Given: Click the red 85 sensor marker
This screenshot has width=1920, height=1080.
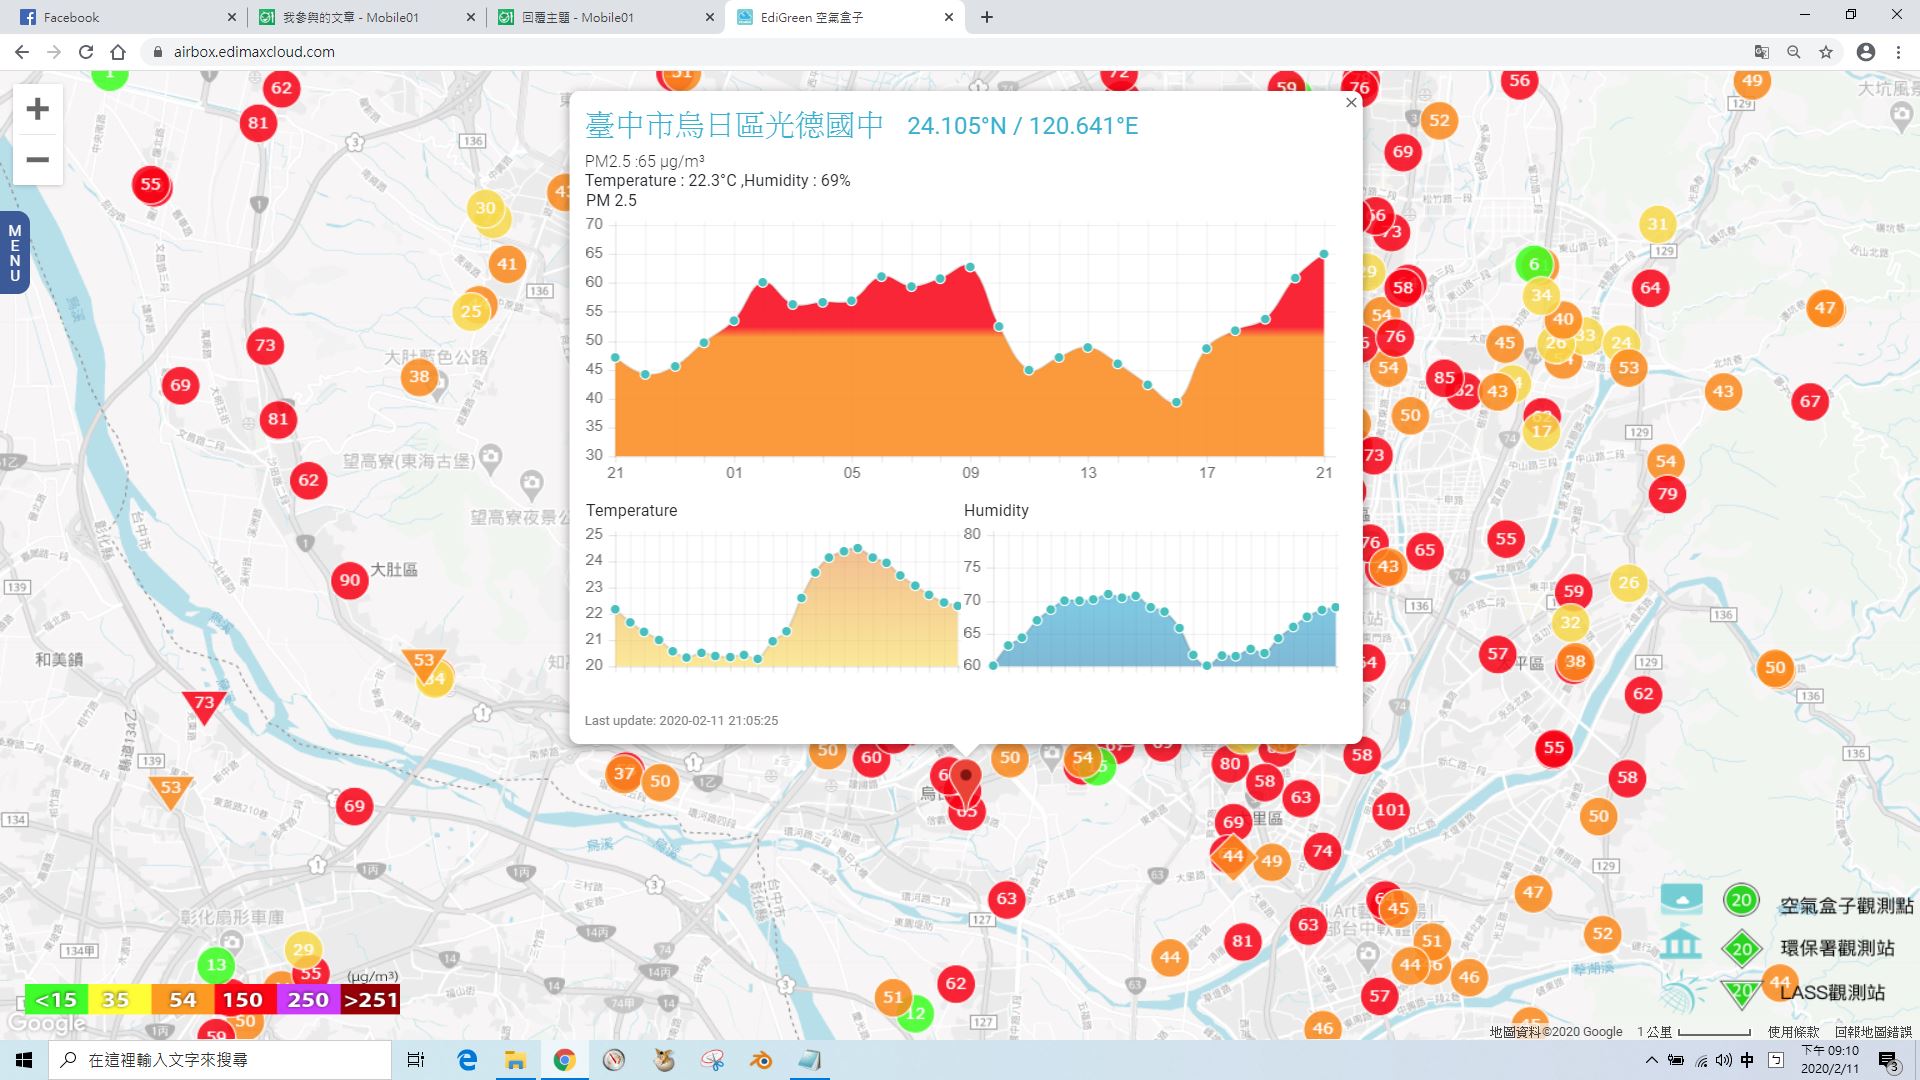Looking at the screenshot, I should coord(1444,378).
